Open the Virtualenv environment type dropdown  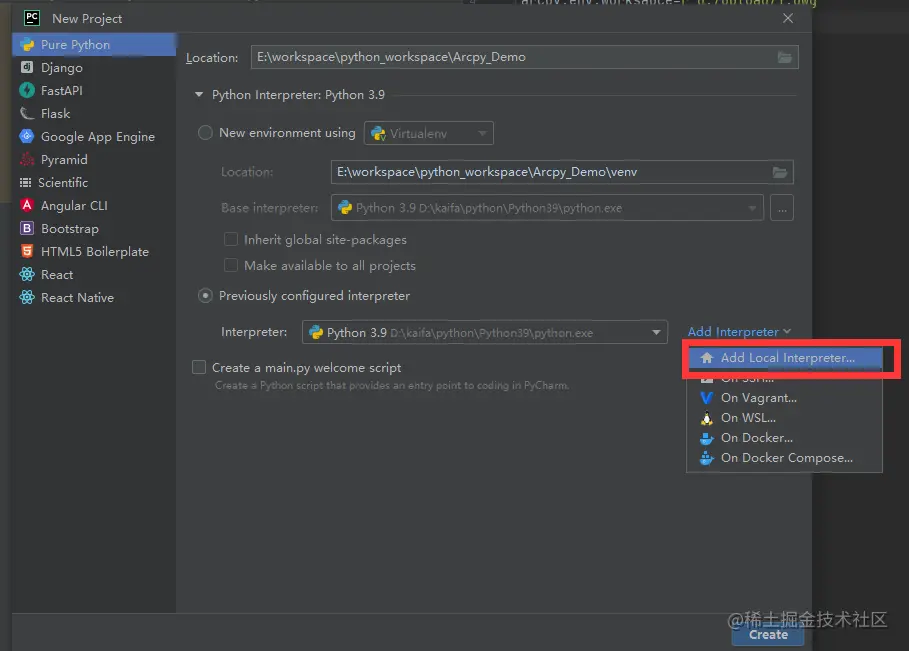click(428, 133)
